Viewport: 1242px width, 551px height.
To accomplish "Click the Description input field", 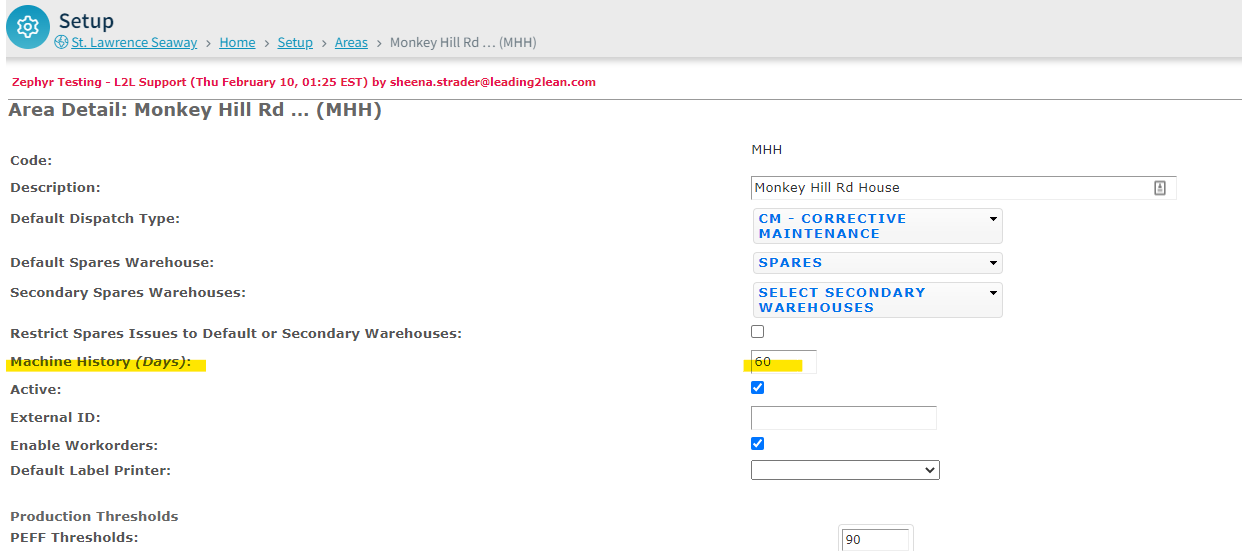I will tap(963, 187).
